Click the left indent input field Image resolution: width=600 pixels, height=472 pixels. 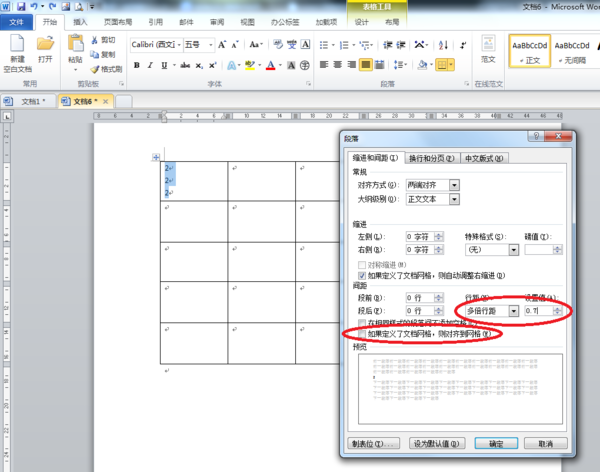pos(420,237)
